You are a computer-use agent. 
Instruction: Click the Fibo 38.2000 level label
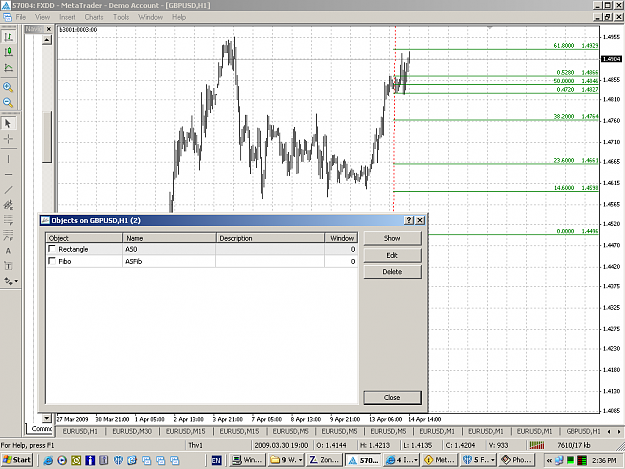(x=564, y=116)
